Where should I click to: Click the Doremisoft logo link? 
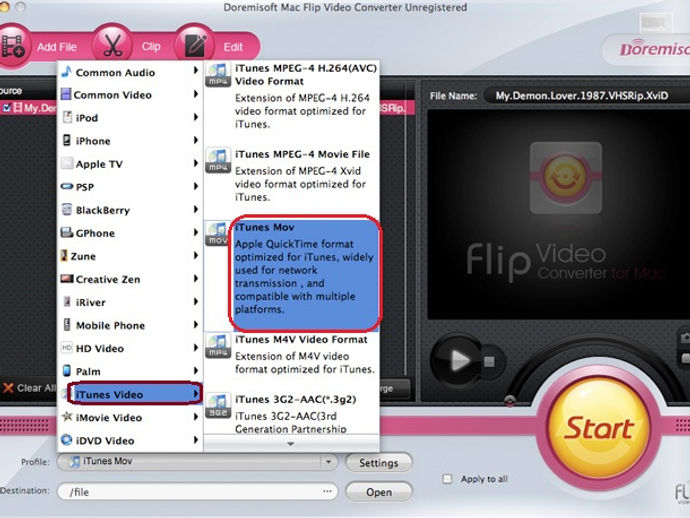654,49
